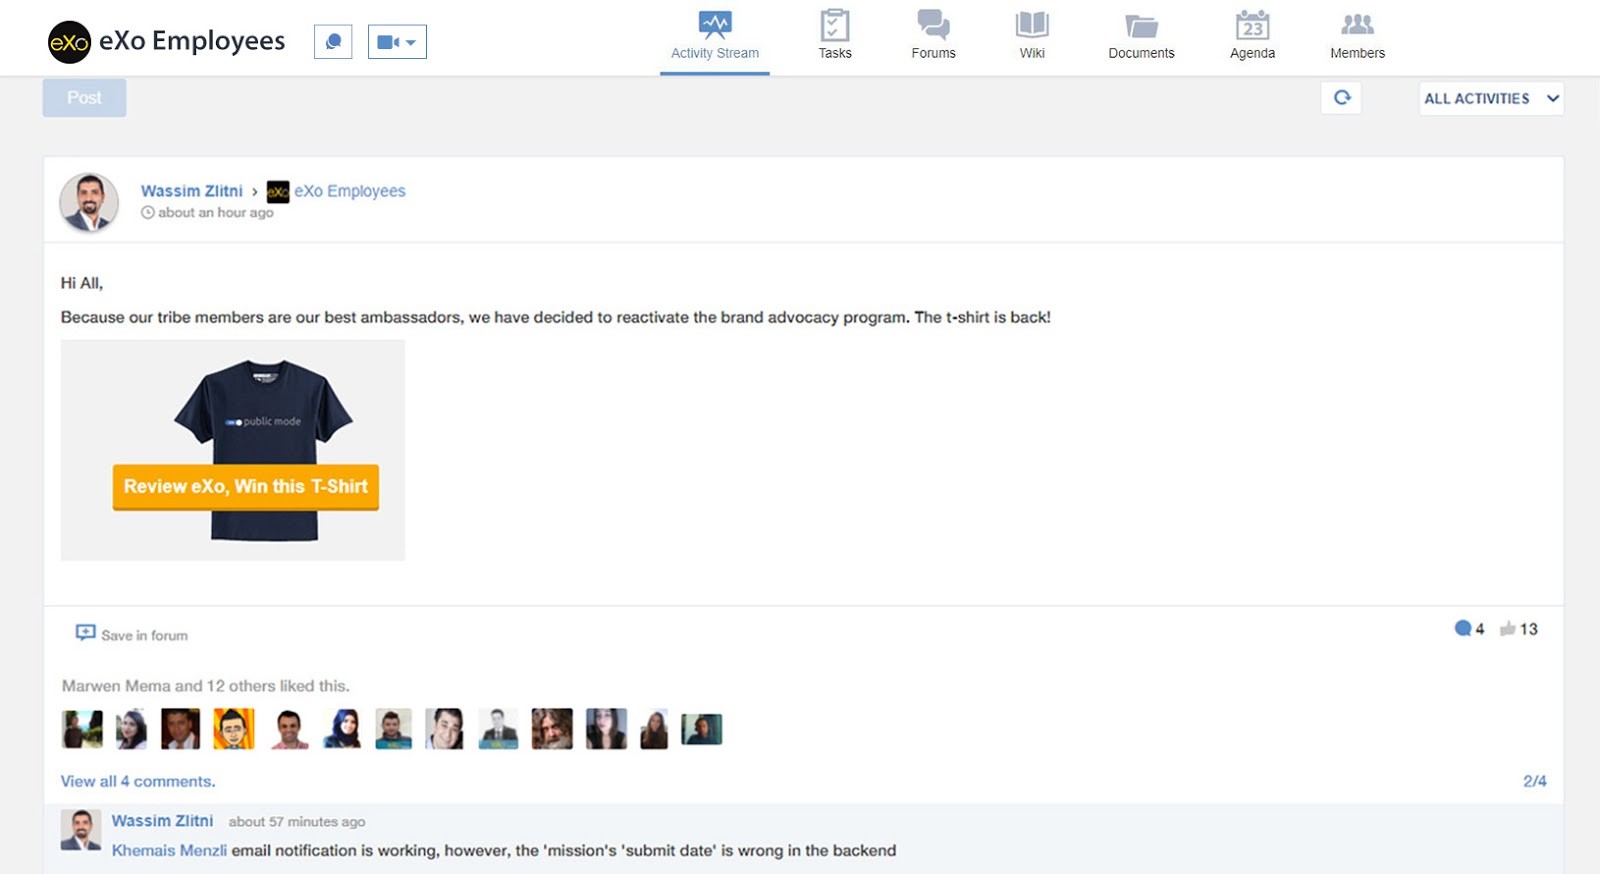Open the Agenda tab
This screenshot has width=1600, height=874.
1252,37
